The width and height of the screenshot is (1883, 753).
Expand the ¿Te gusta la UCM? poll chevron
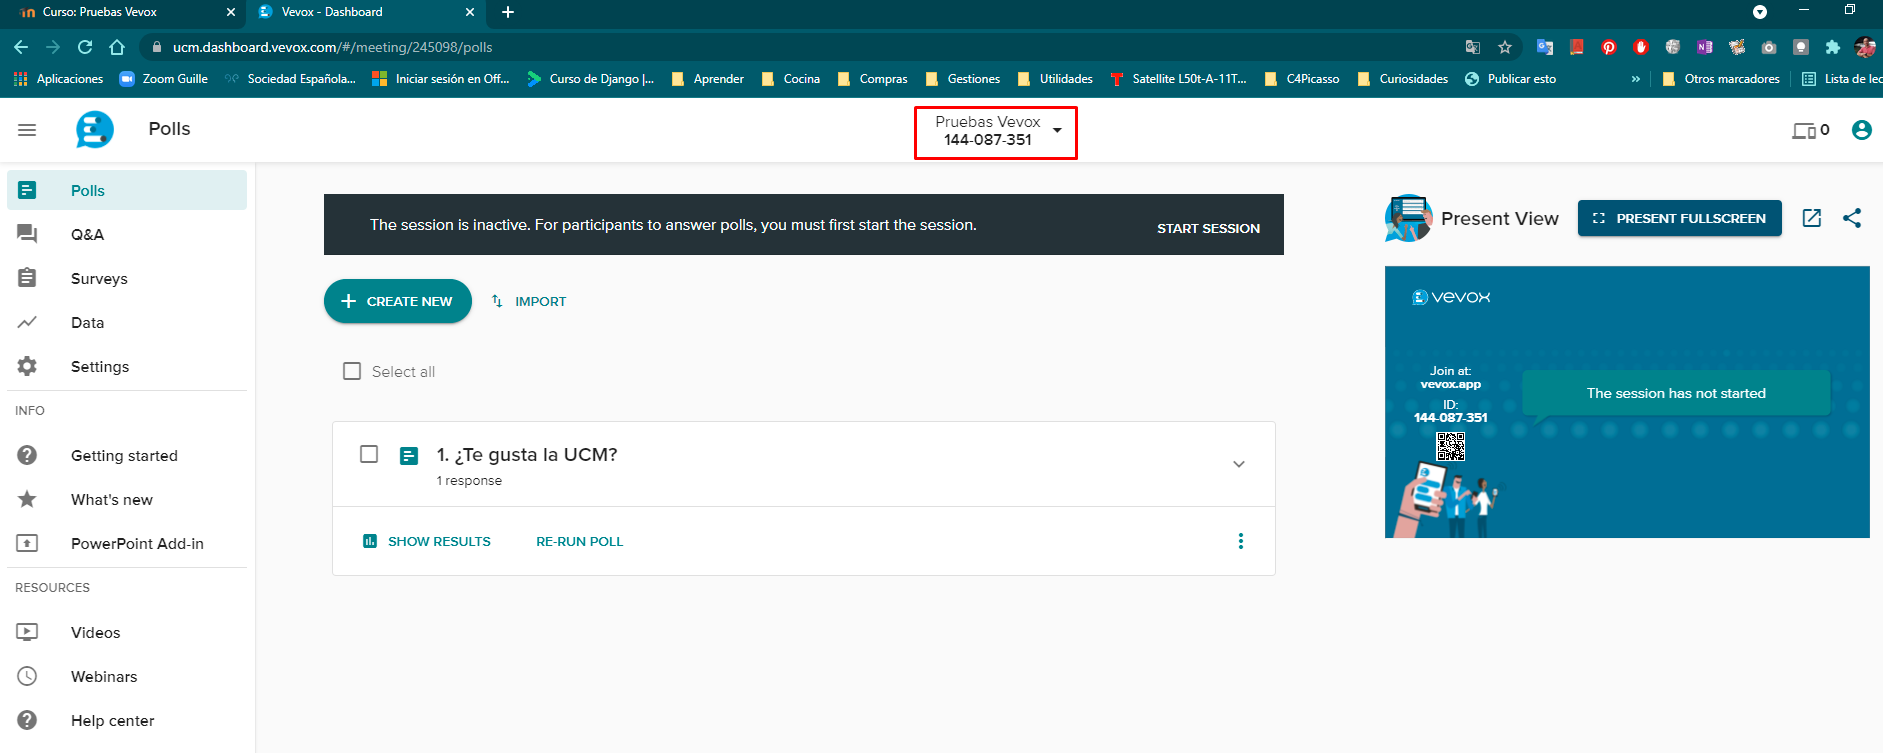click(x=1238, y=464)
